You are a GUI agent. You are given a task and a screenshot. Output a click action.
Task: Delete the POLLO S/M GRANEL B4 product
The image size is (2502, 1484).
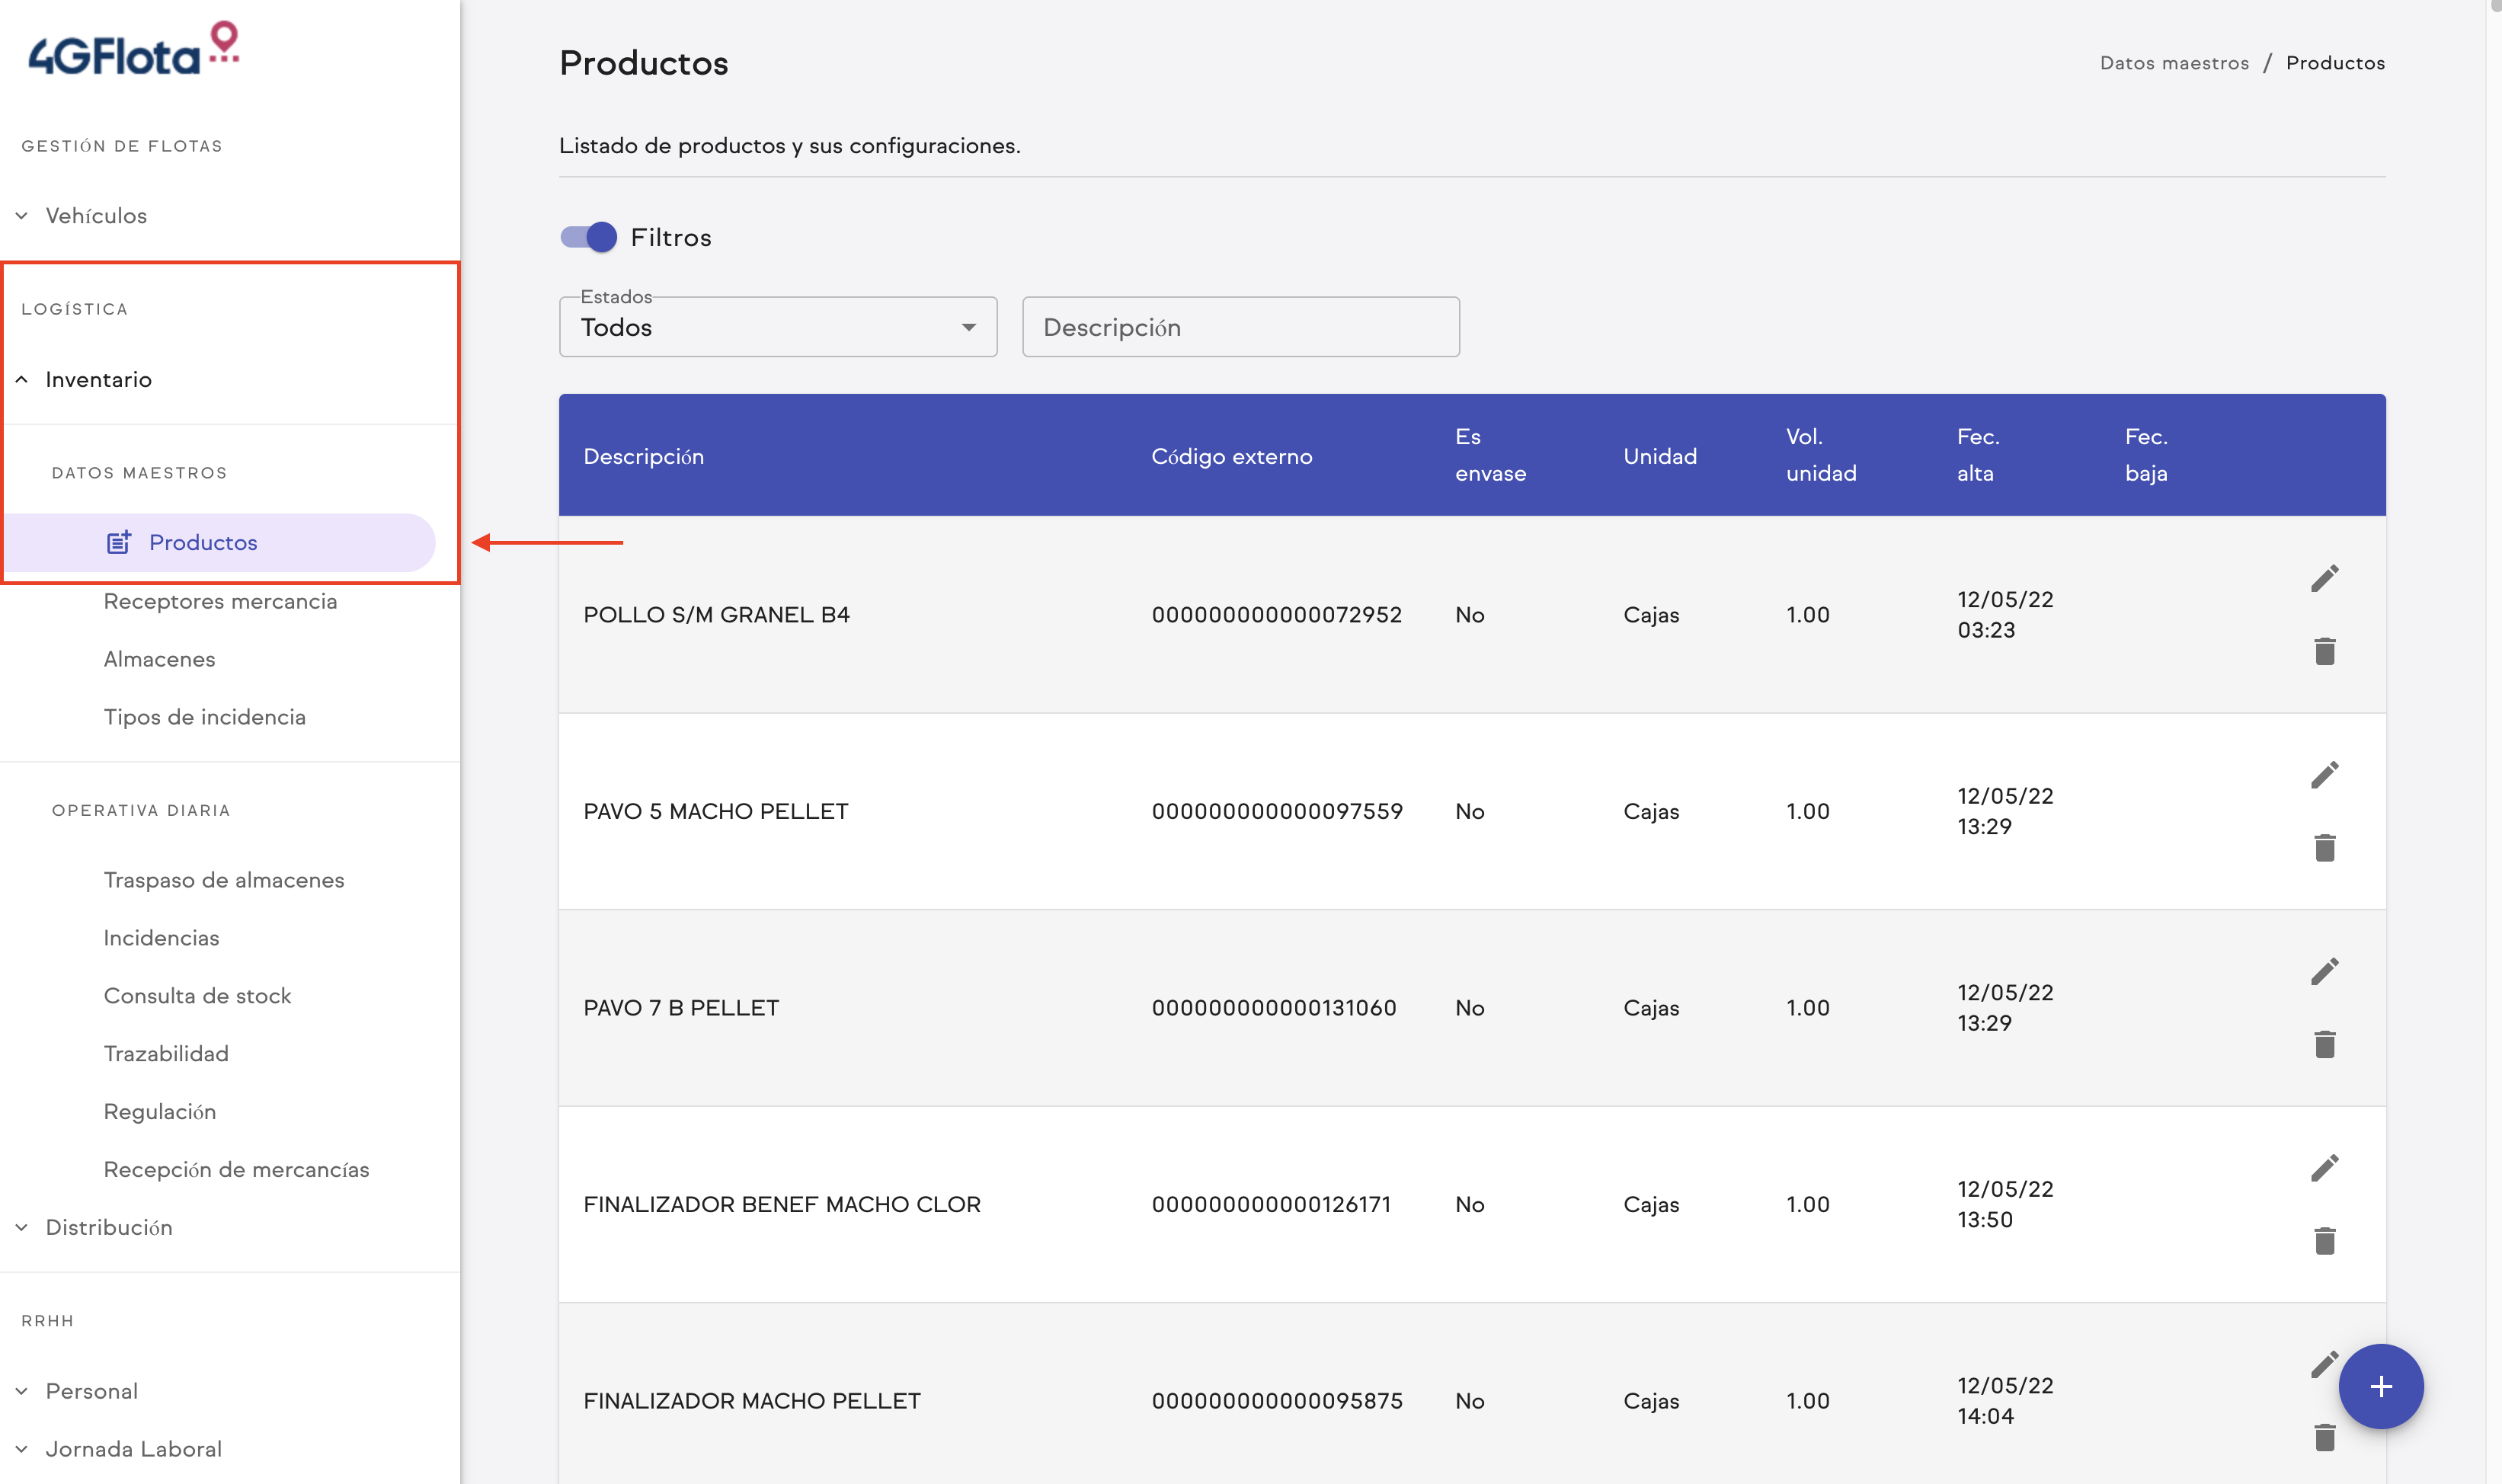[x=2326, y=651]
